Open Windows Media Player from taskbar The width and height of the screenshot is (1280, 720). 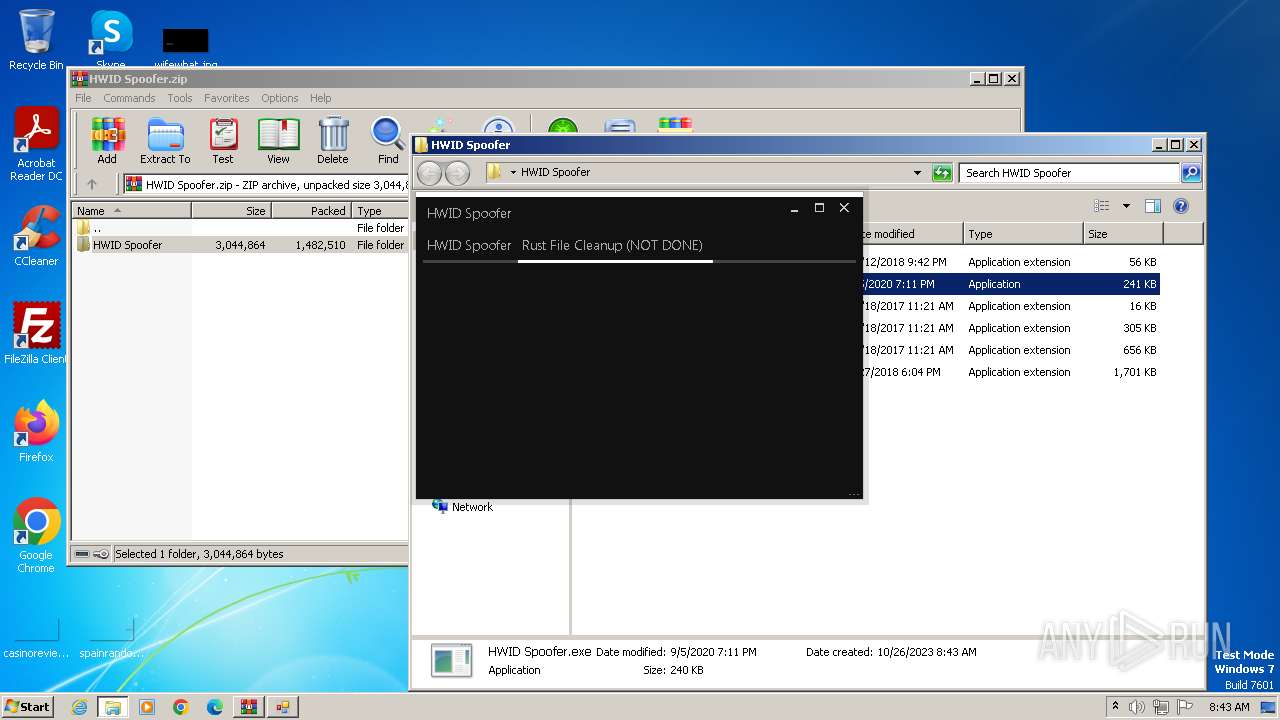[147, 707]
